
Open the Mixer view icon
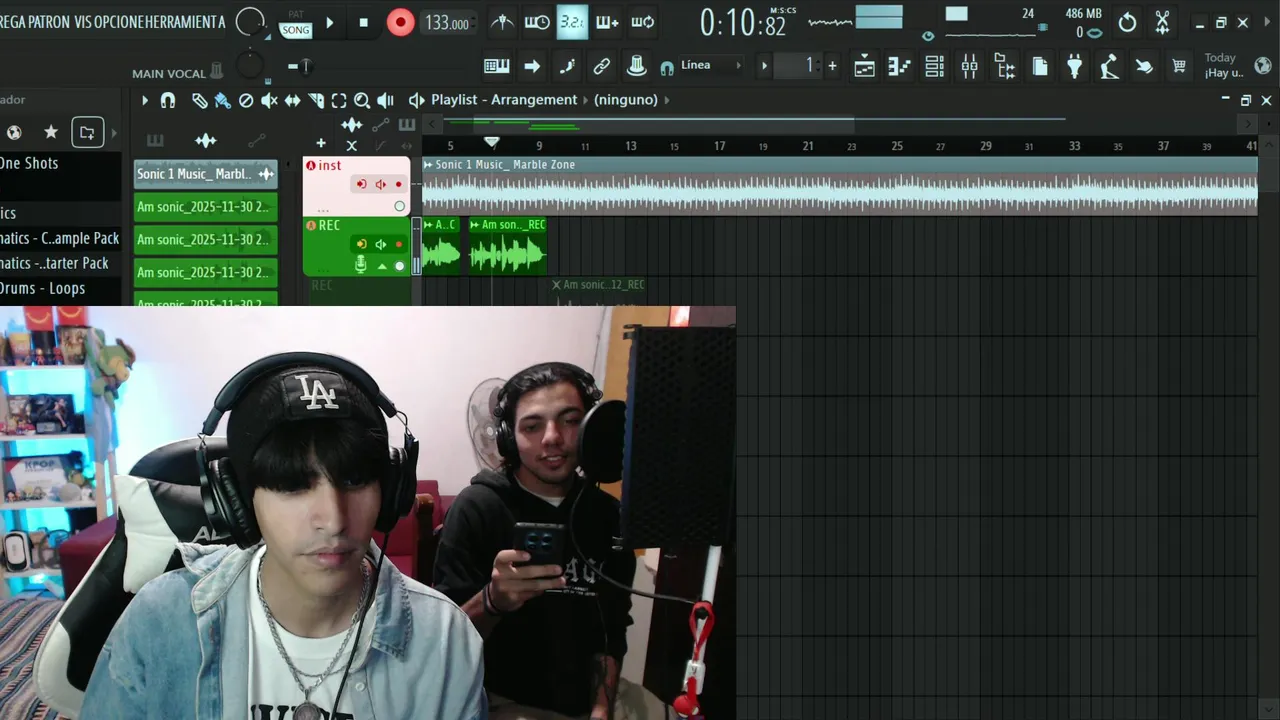click(x=969, y=66)
